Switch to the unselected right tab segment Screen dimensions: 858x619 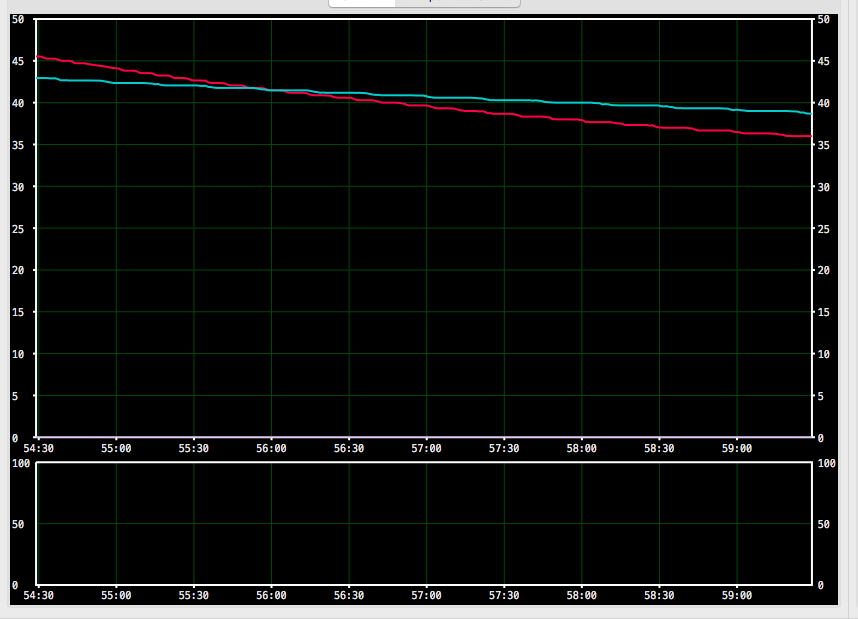coord(457,3)
